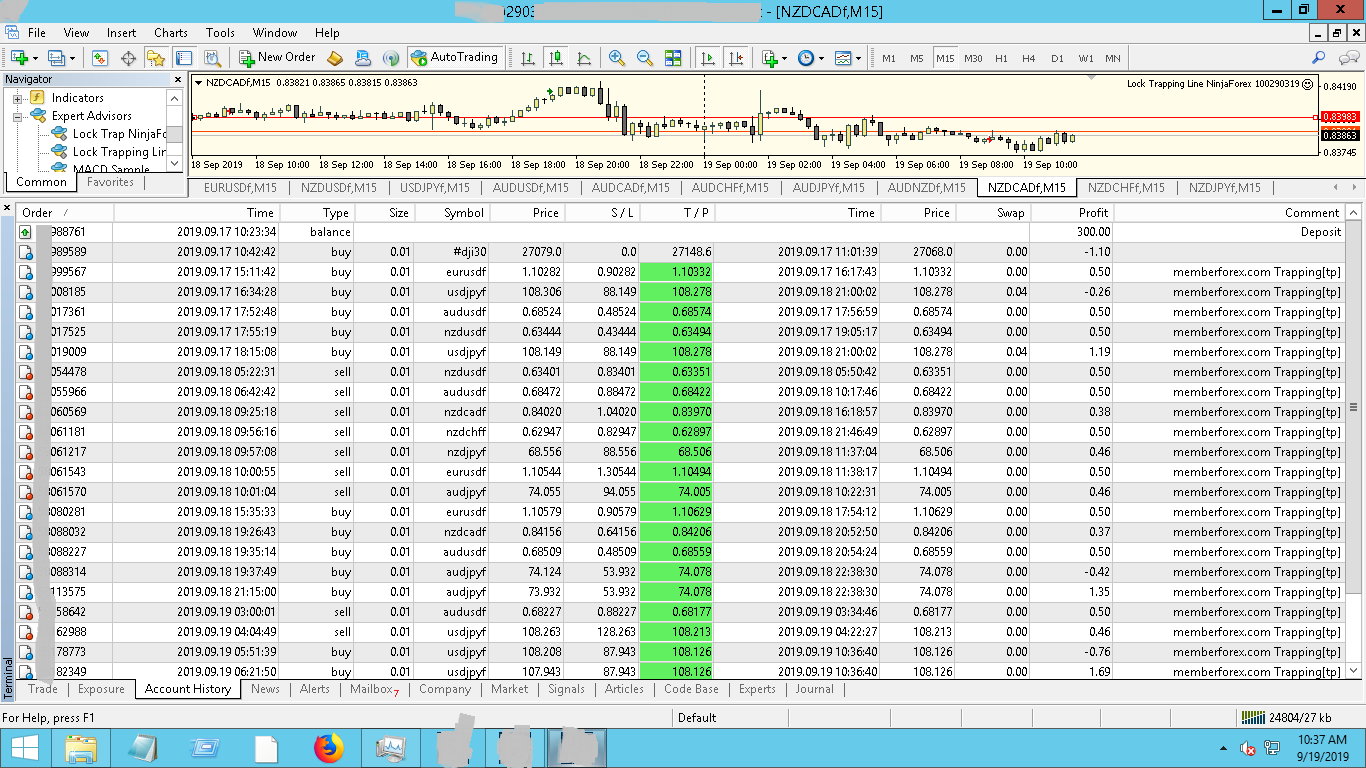Open the Indicators list toolbar icon
The width and height of the screenshot is (1366, 768).
pyautogui.click(x=768, y=58)
